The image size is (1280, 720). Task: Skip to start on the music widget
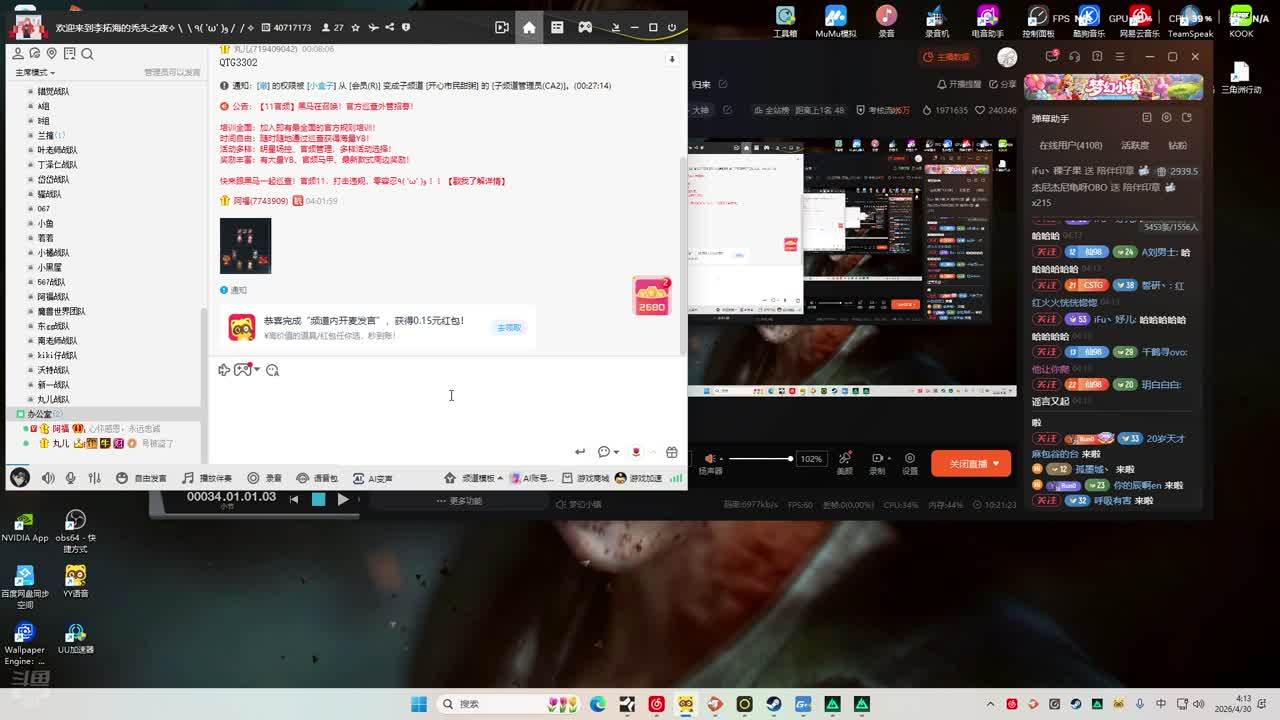click(294, 499)
